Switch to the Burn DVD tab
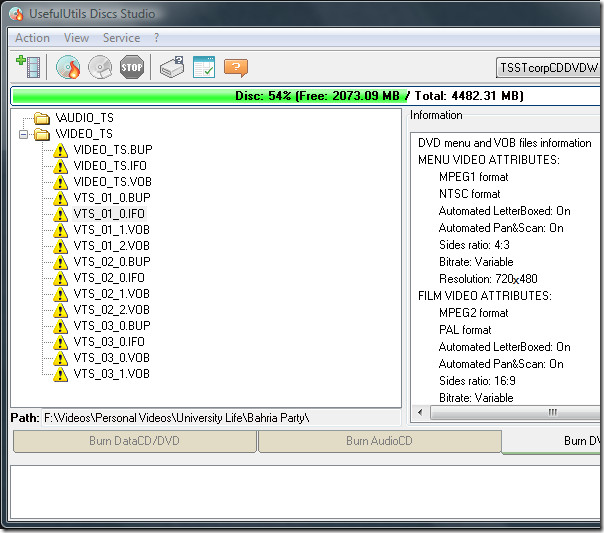The image size is (604, 533). click(553, 441)
